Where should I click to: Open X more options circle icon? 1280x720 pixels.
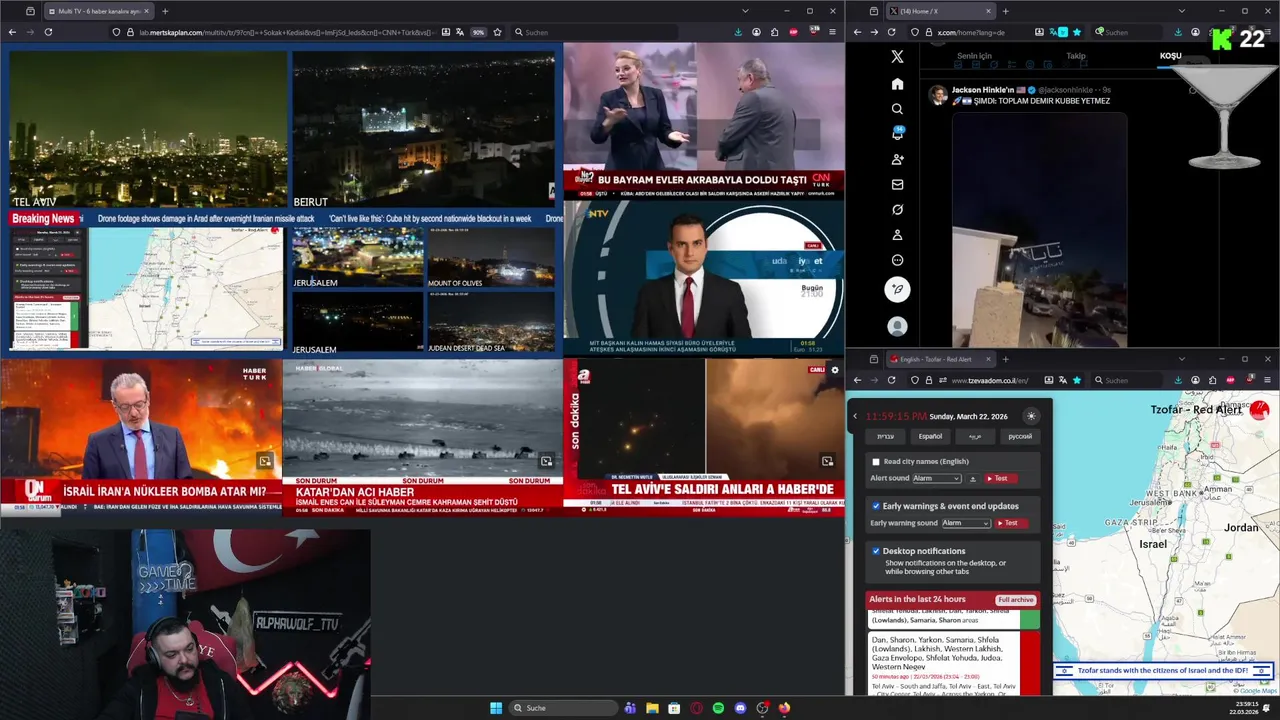897,260
